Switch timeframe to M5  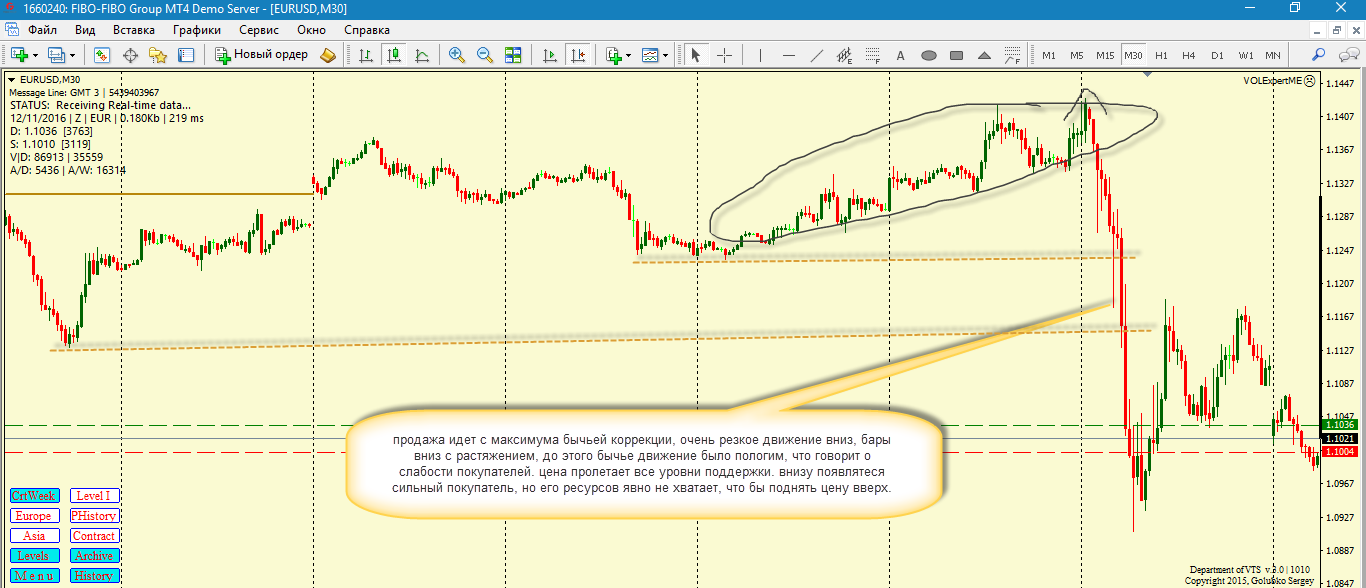click(1077, 55)
